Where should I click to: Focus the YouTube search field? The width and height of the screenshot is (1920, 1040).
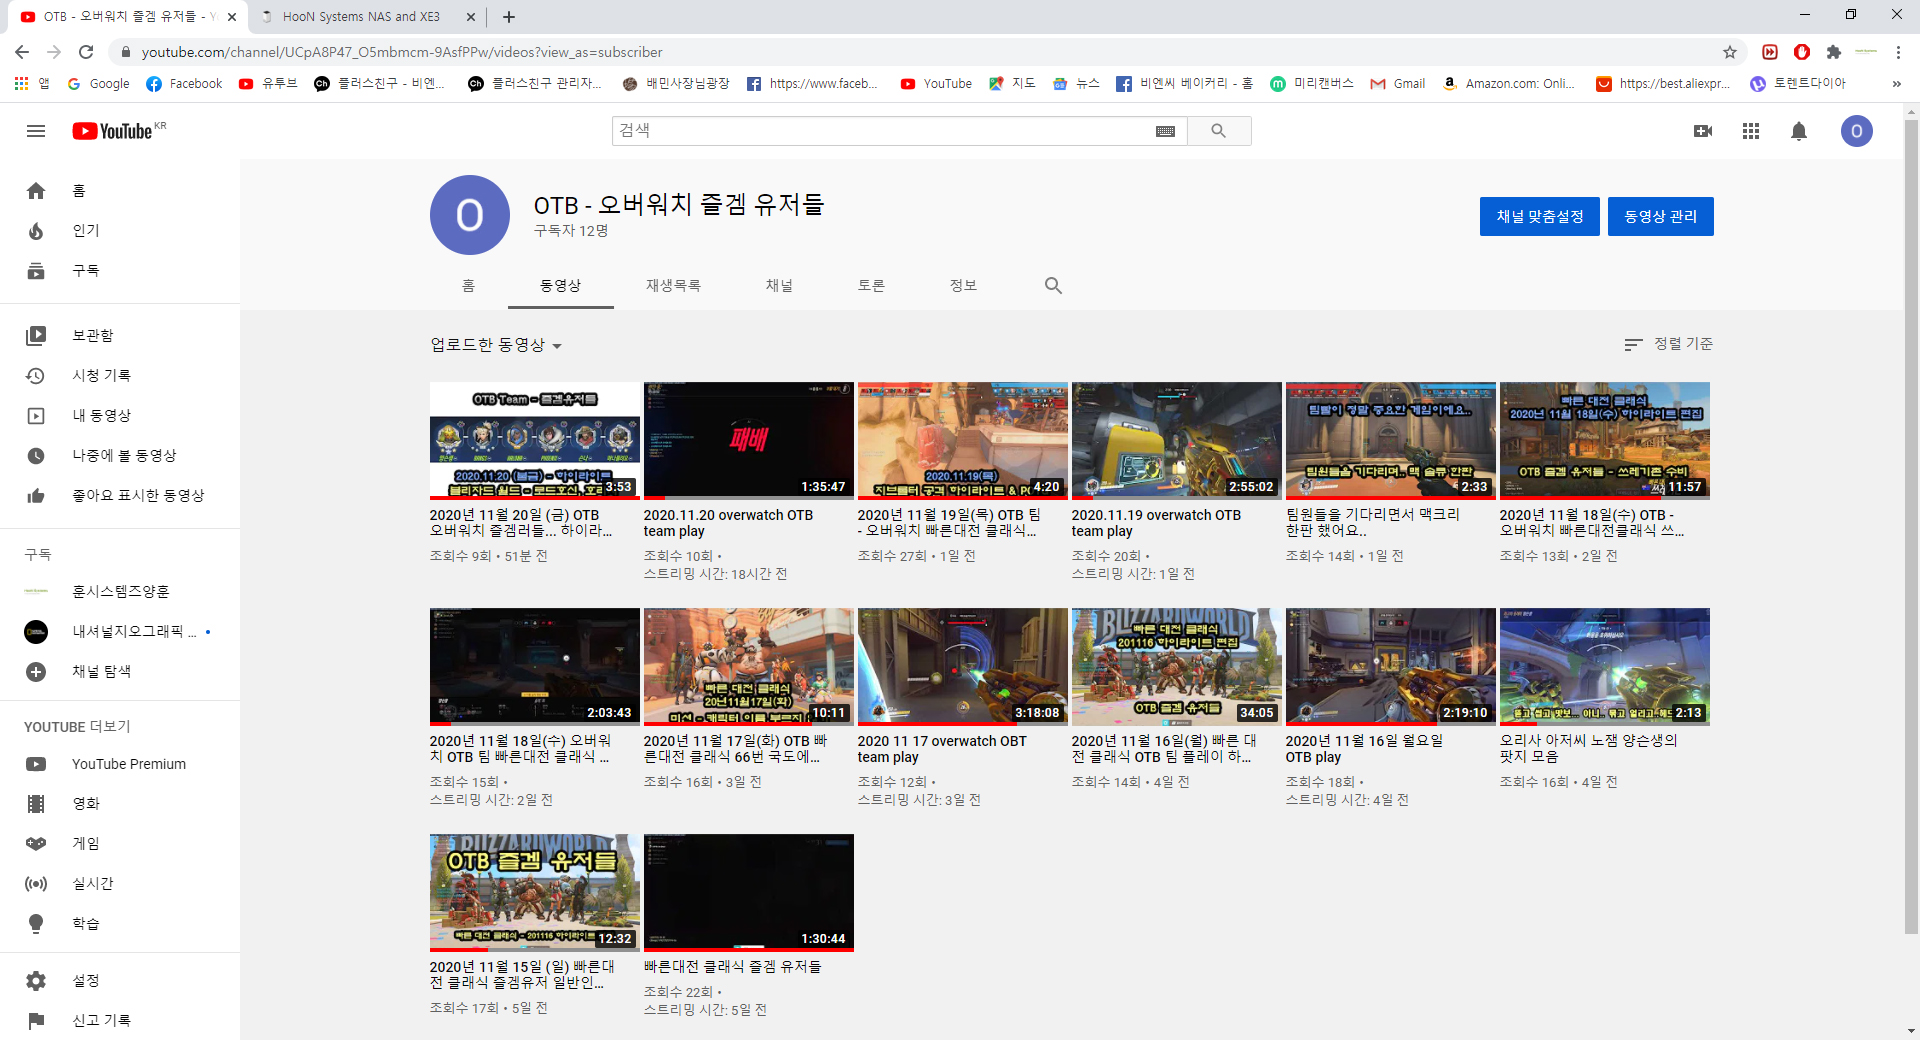point(880,131)
